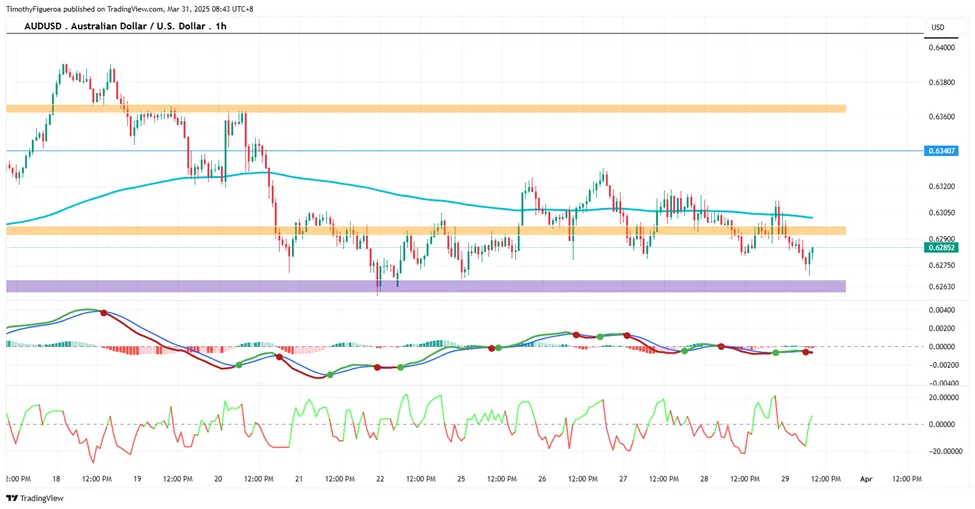The width and height of the screenshot is (975, 509).
Task: Select the purple support zone near 0.62630
Action: [426, 286]
